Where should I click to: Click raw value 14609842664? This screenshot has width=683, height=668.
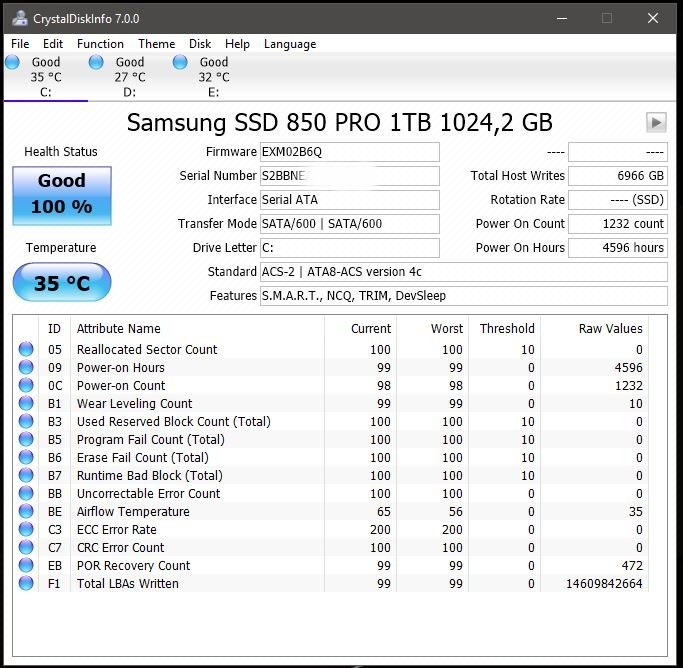tap(604, 584)
